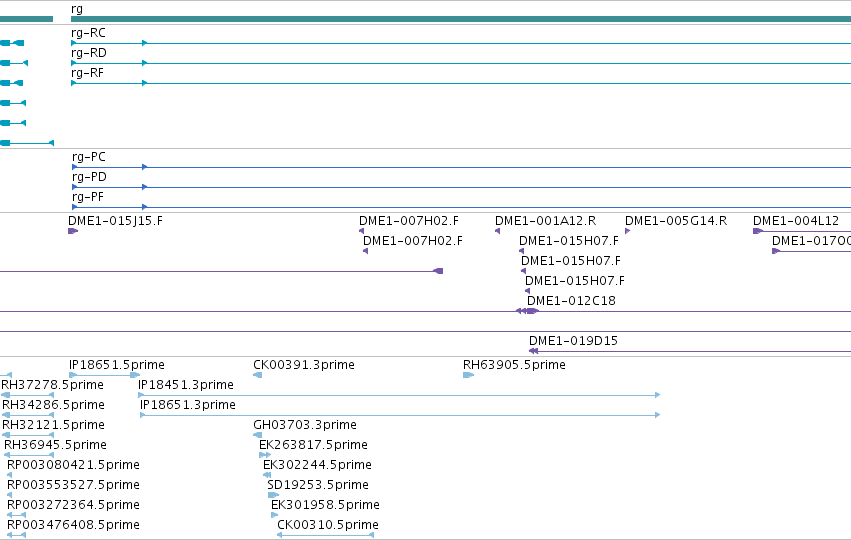Click the DME1-004L12 feature label
The image size is (851, 540).
[796, 221]
